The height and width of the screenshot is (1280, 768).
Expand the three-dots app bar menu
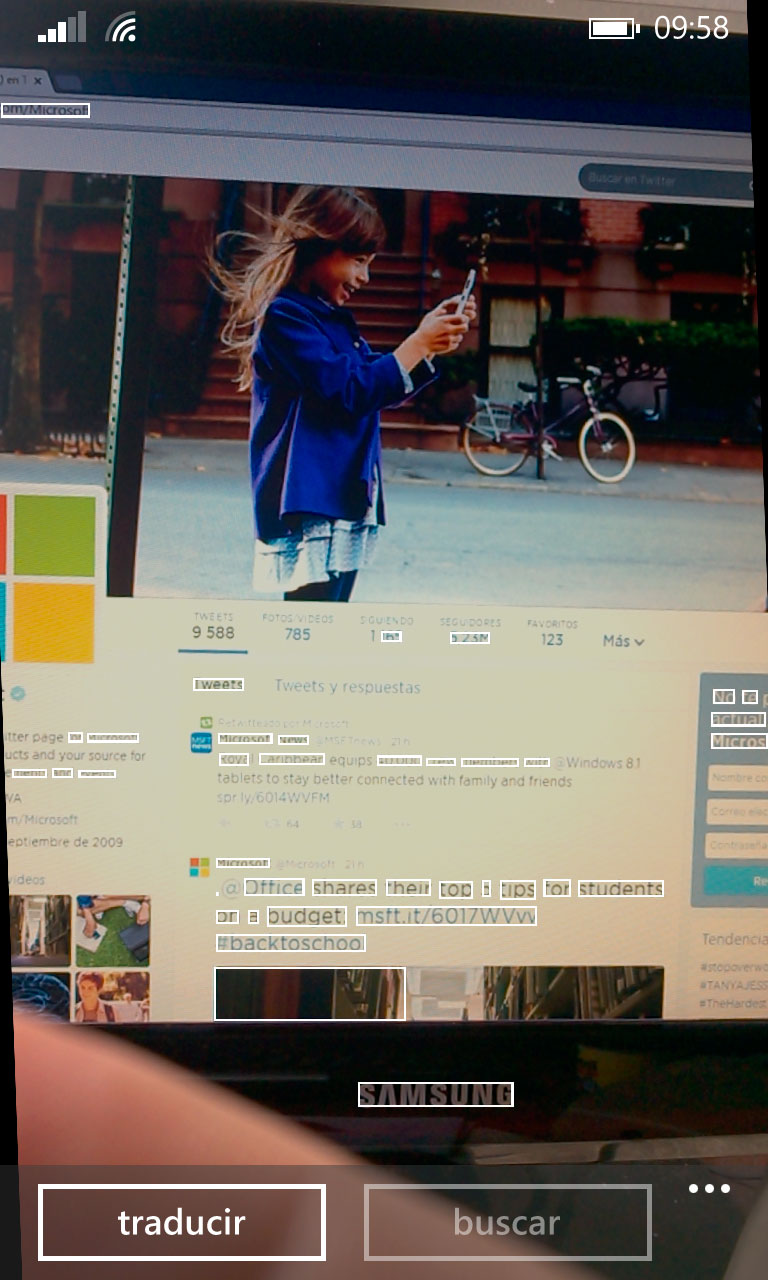pyautogui.click(x=709, y=1189)
